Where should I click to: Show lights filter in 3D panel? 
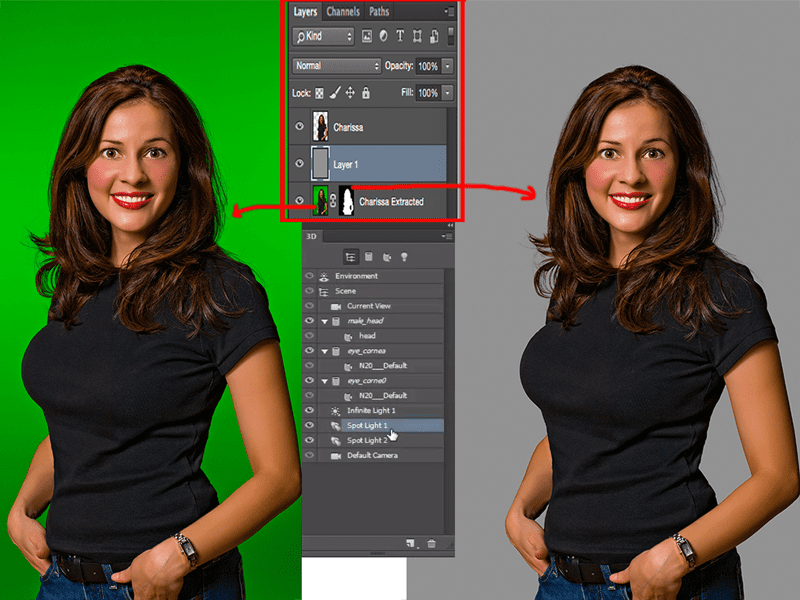tap(404, 257)
